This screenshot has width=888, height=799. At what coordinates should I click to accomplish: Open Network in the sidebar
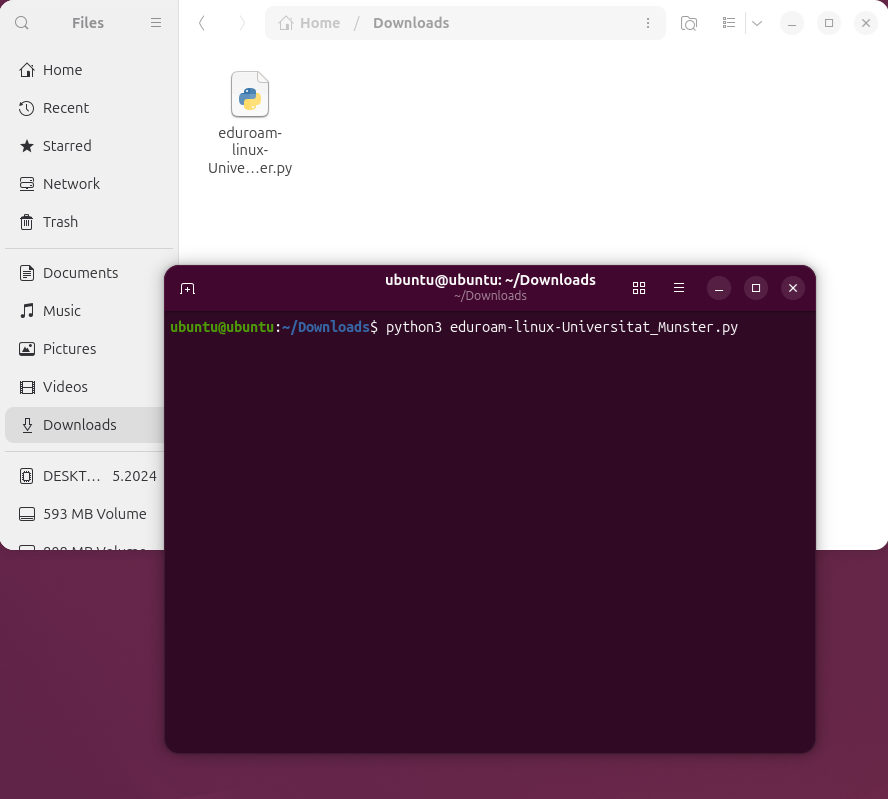pos(89,183)
